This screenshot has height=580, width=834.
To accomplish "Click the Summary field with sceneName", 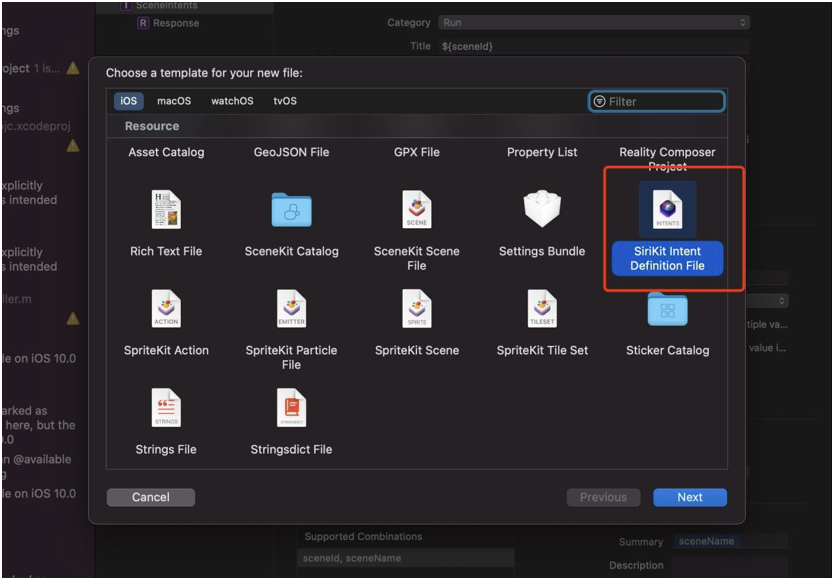I will tap(729, 541).
